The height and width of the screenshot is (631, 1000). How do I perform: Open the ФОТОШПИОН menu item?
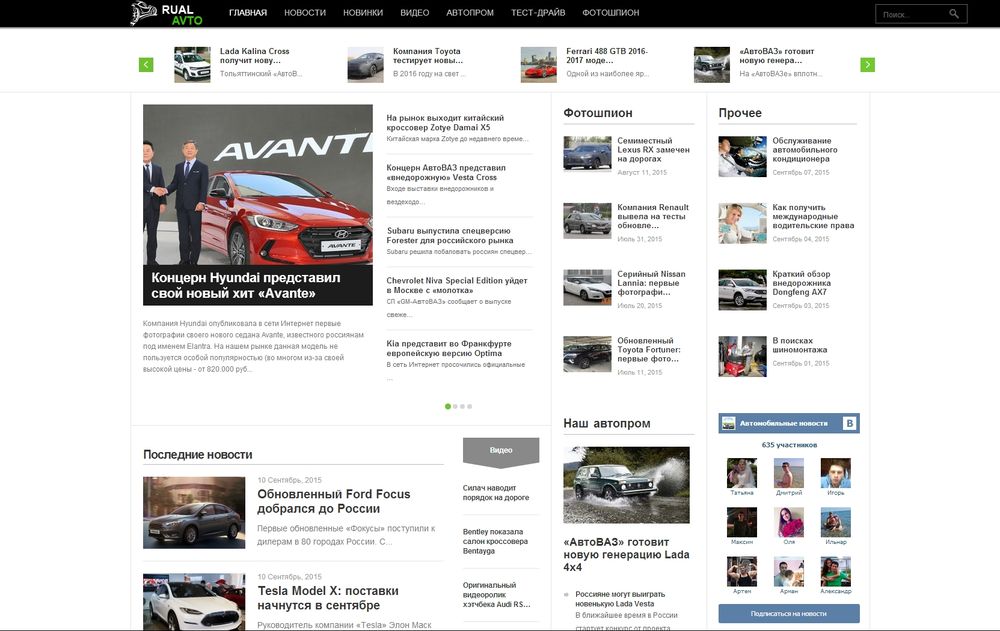tap(611, 13)
